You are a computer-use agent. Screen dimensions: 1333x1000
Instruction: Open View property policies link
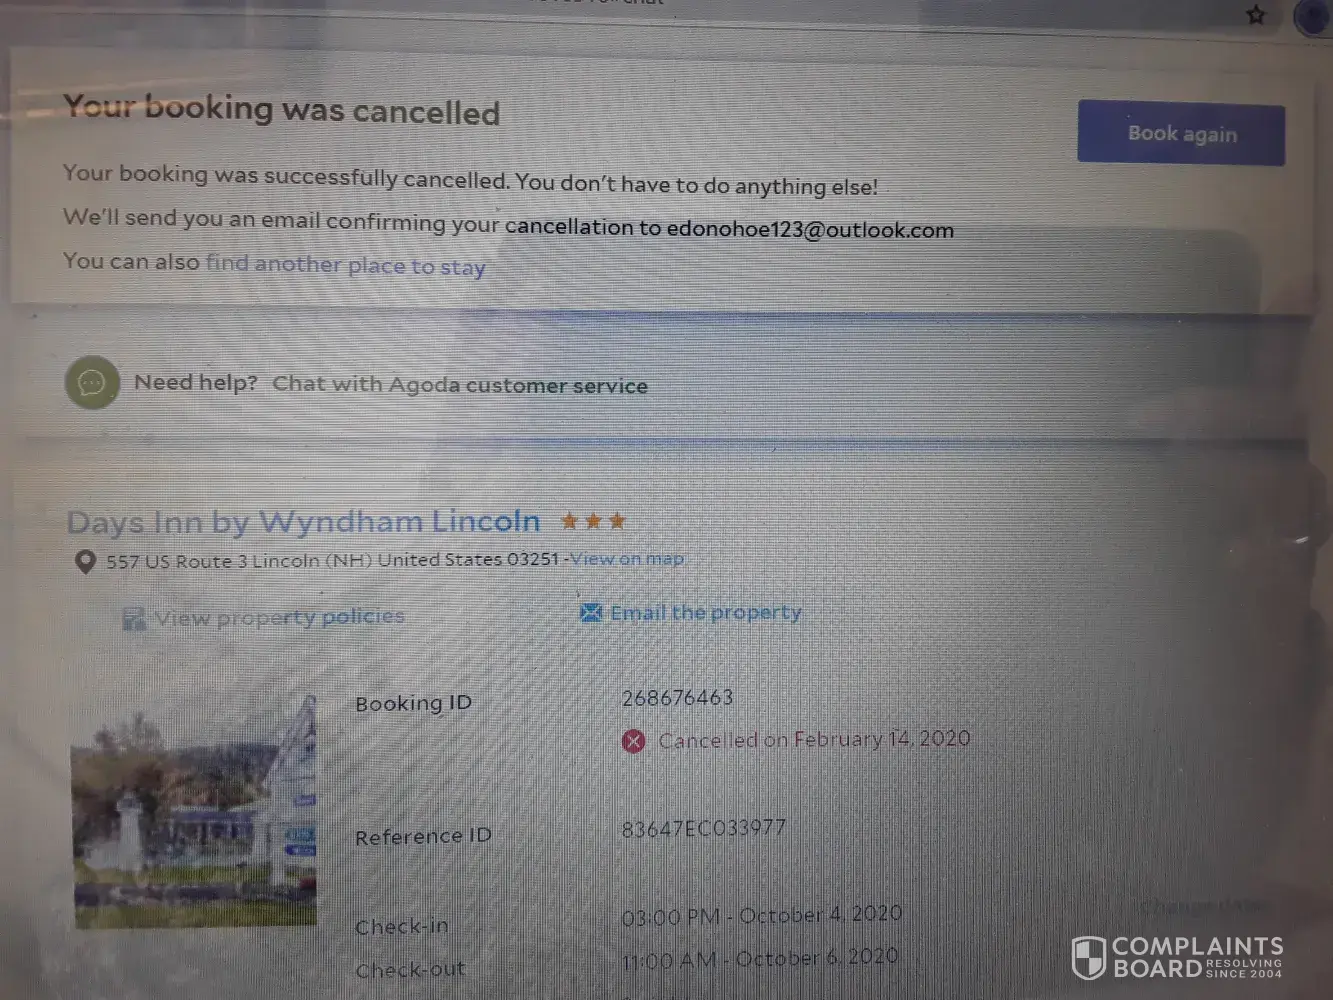click(x=280, y=617)
